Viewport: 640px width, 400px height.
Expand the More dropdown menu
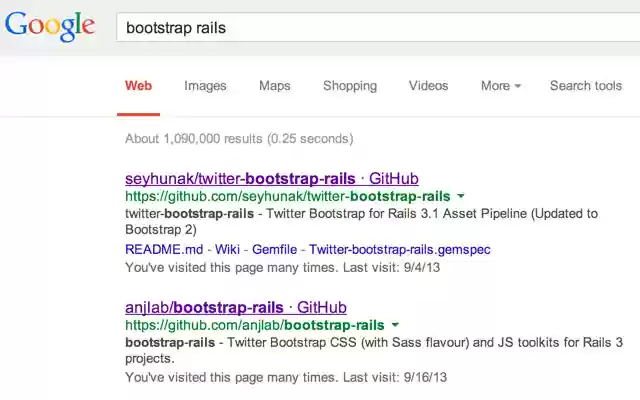tap(501, 86)
